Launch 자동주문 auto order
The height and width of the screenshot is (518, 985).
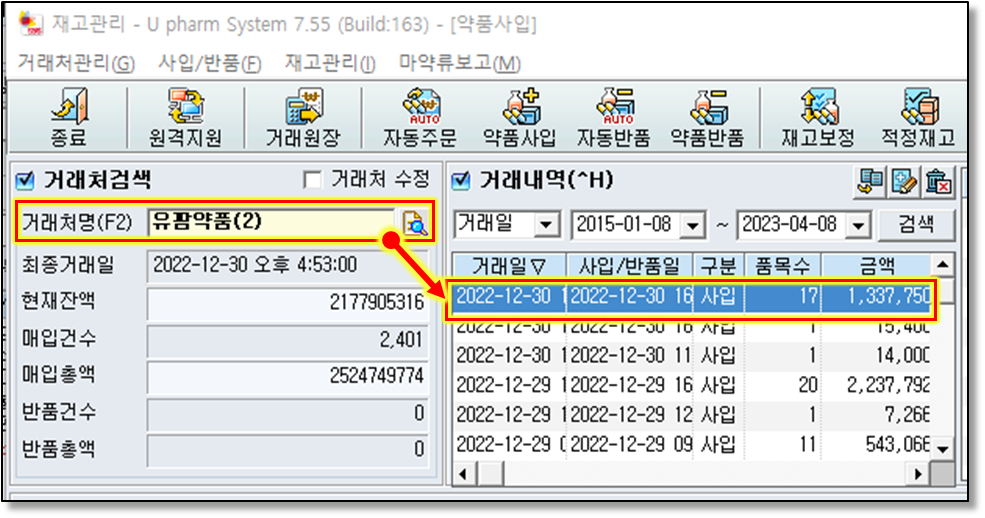[x=418, y=117]
